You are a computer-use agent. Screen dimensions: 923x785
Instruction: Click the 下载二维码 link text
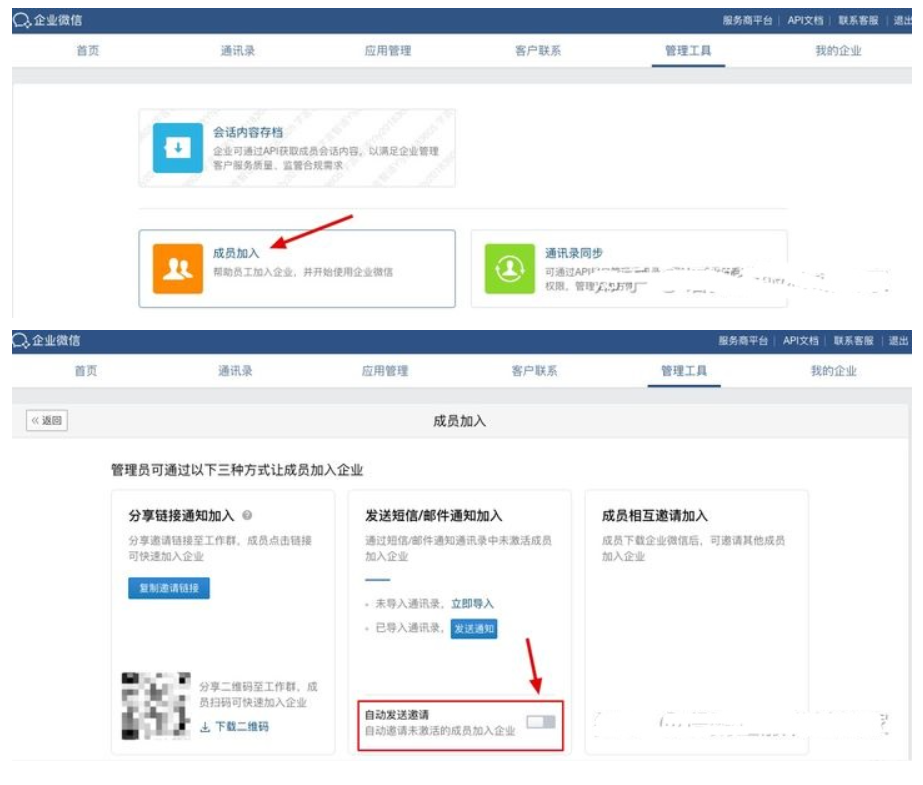(x=242, y=727)
